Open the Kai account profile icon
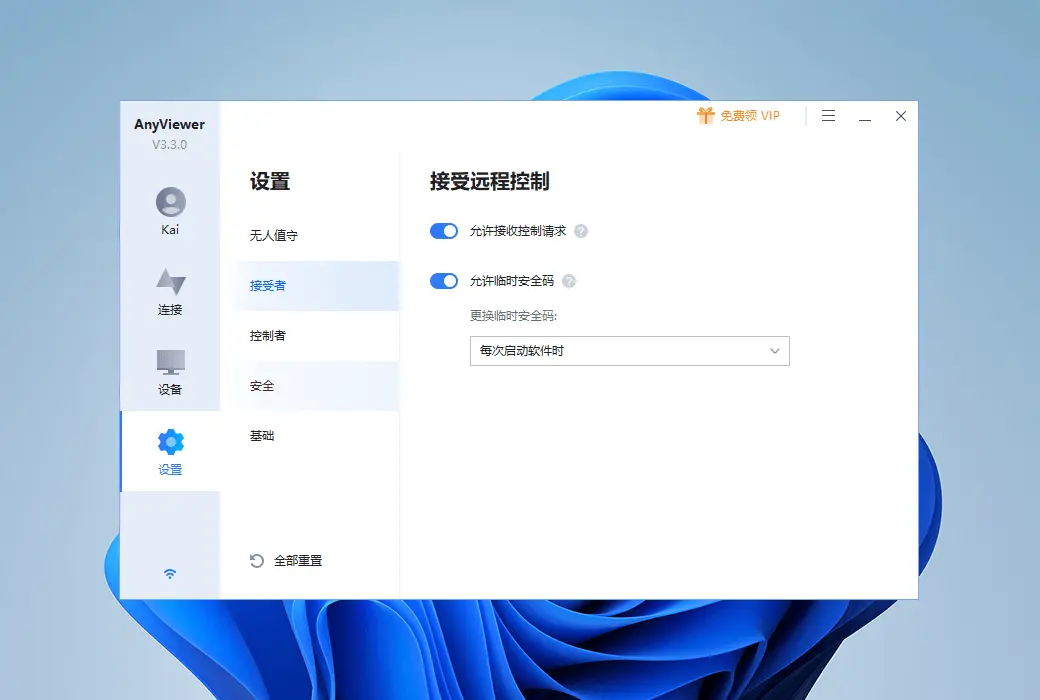The height and width of the screenshot is (700, 1040). [x=170, y=202]
